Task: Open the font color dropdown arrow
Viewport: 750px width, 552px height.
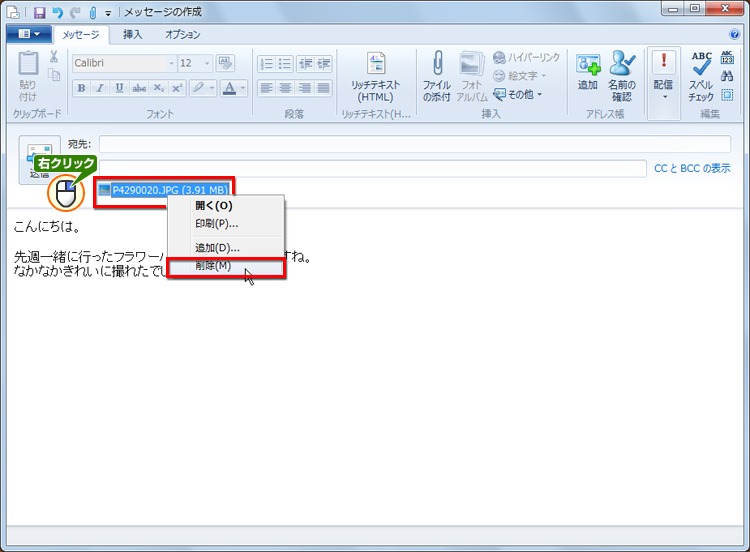Action: (x=243, y=88)
